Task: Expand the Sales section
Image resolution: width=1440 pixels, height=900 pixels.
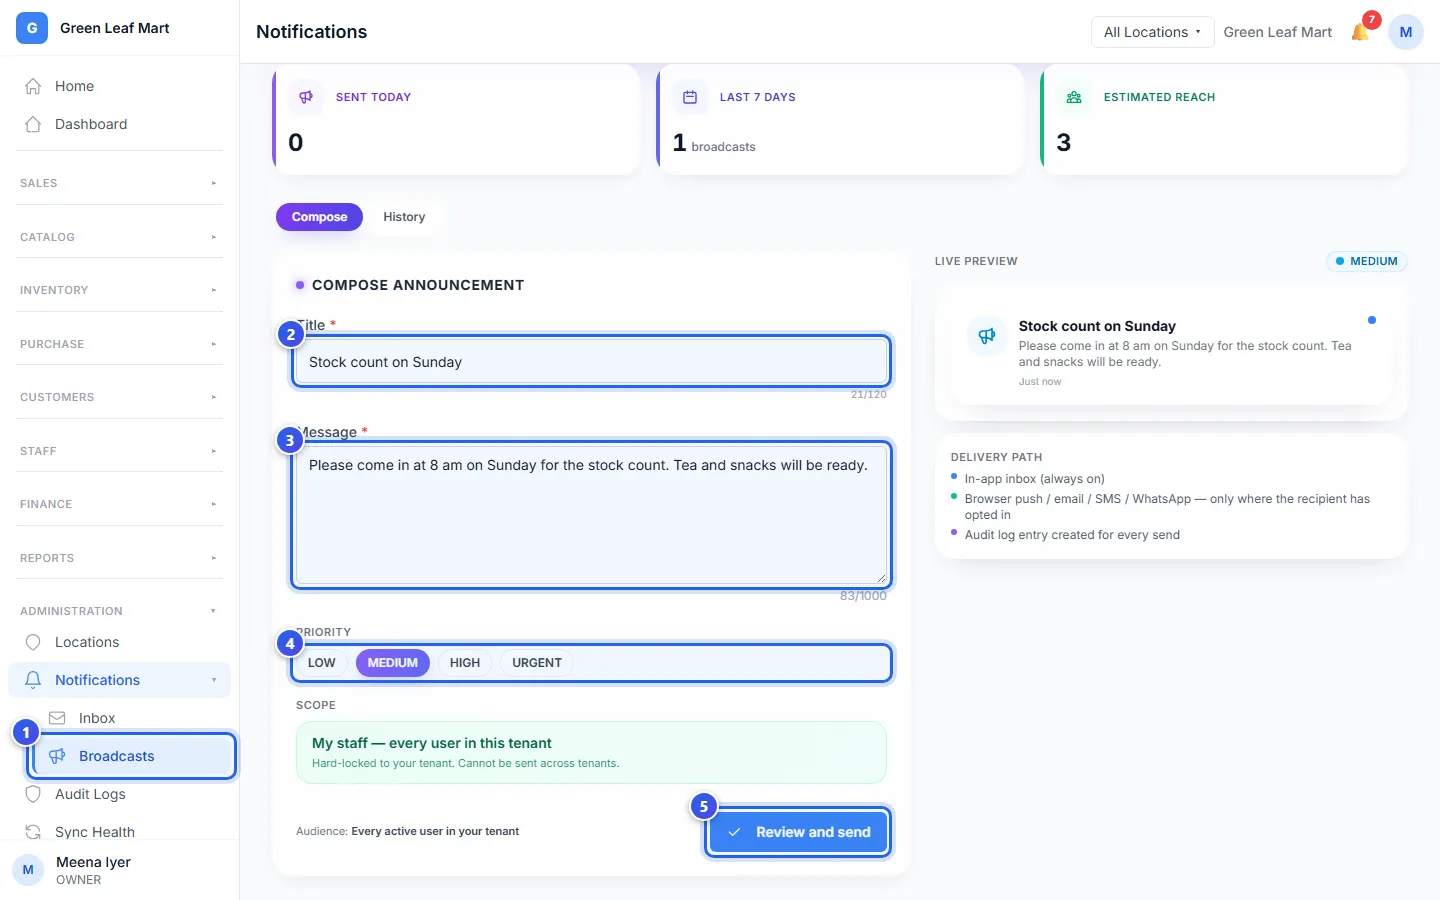Action: tap(119, 183)
